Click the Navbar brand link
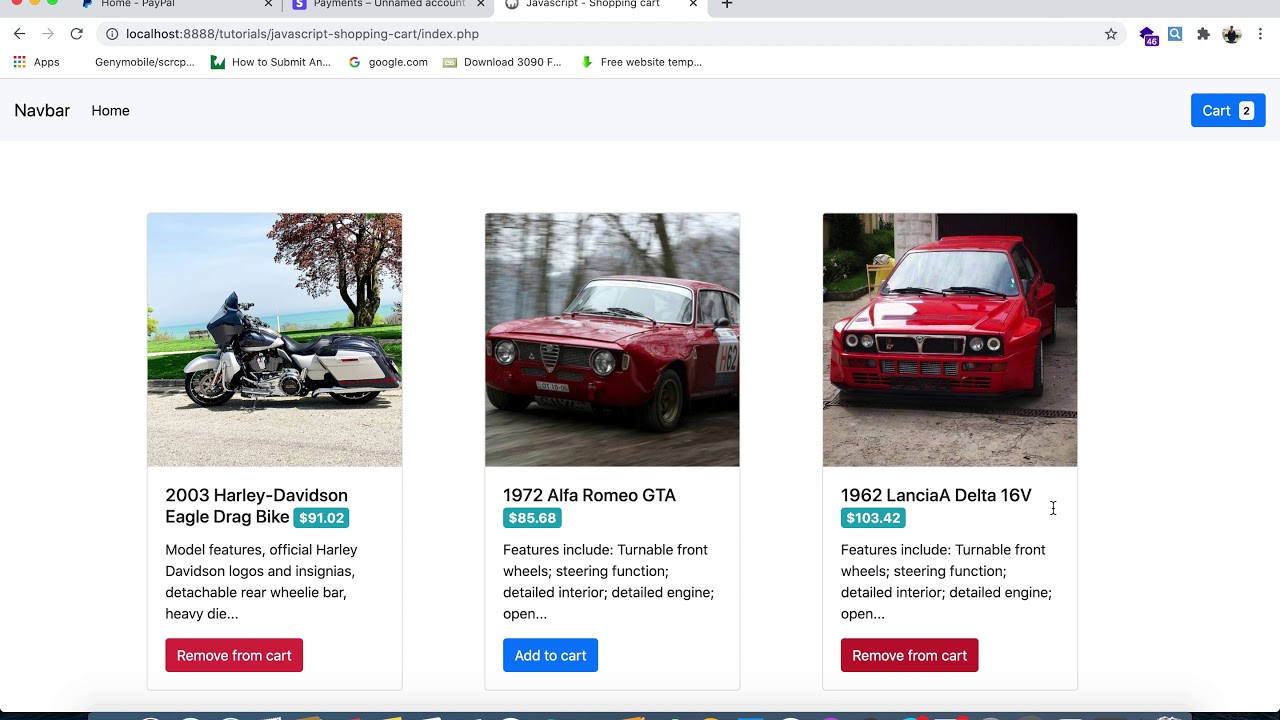The image size is (1280, 720). pos(42,110)
